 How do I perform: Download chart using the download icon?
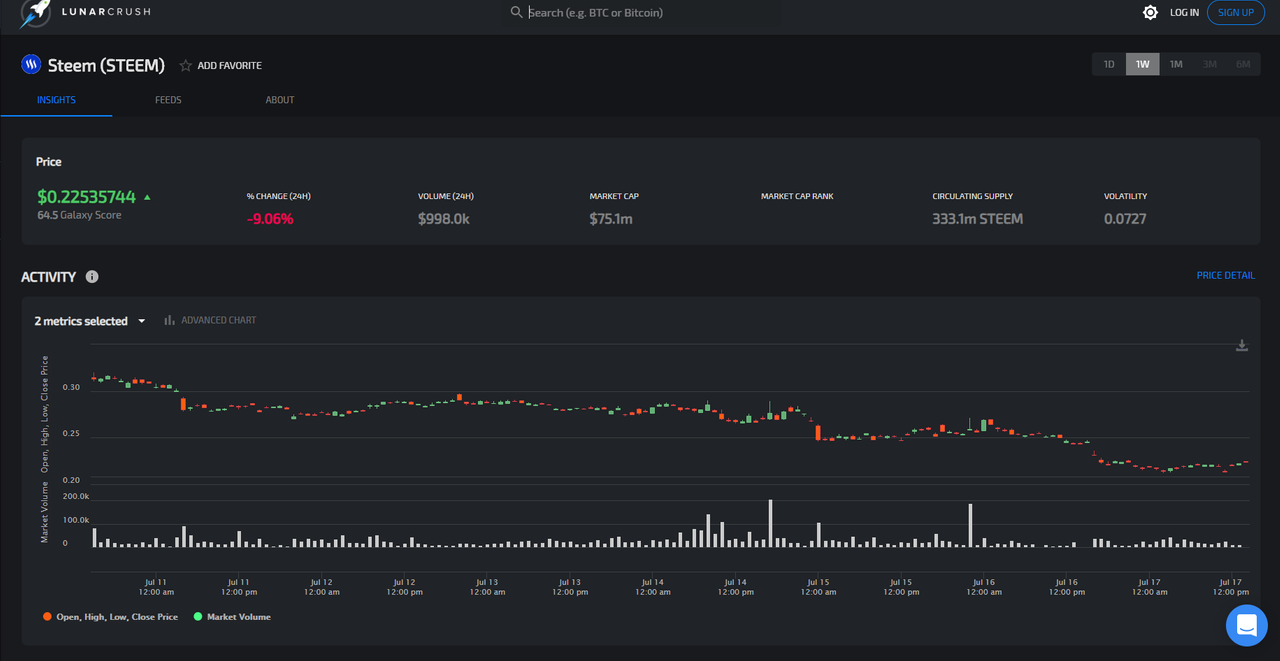1242,346
